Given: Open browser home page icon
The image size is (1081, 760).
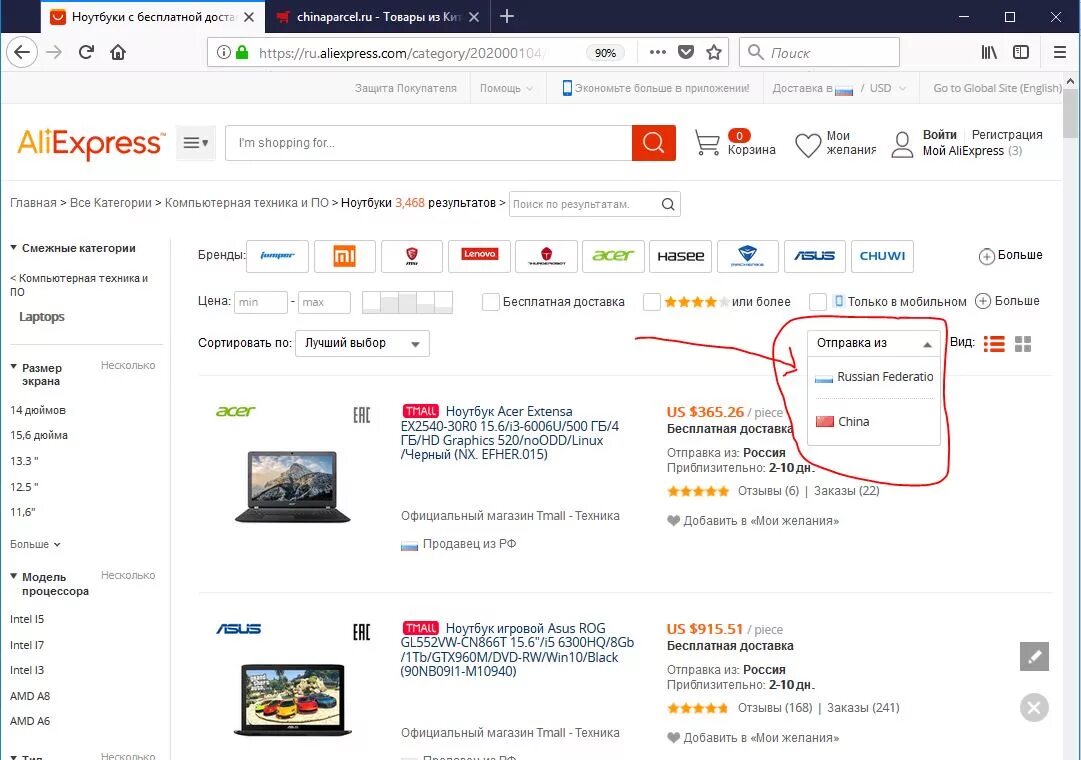Looking at the screenshot, I should [x=118, y=52].
